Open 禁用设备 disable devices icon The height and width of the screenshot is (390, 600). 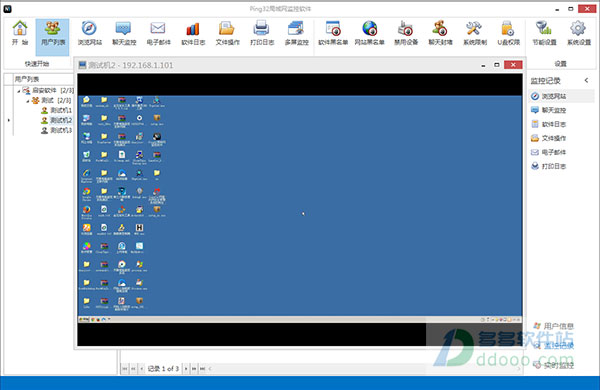[x=406, y=33]
